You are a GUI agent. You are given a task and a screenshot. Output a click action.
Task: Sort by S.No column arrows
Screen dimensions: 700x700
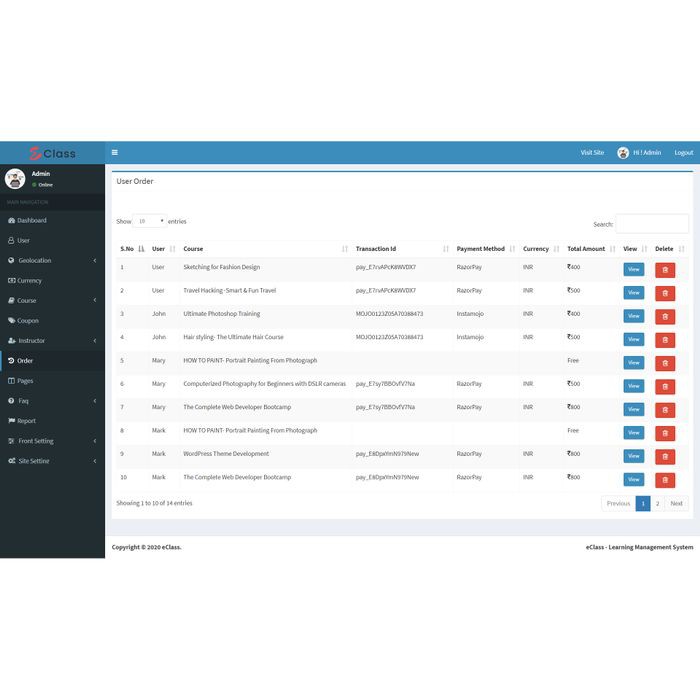tap(141, 249)
